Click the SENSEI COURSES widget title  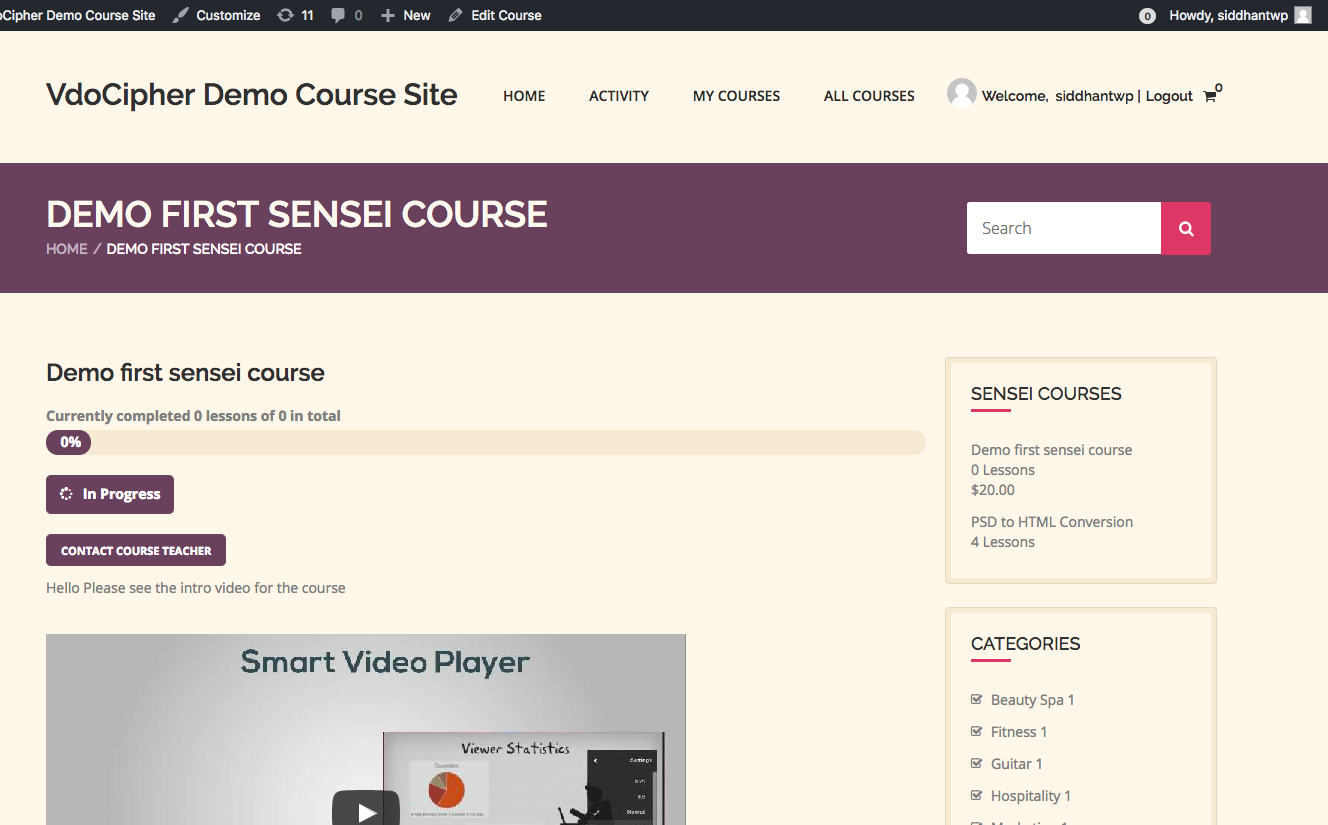point(1046,394)
